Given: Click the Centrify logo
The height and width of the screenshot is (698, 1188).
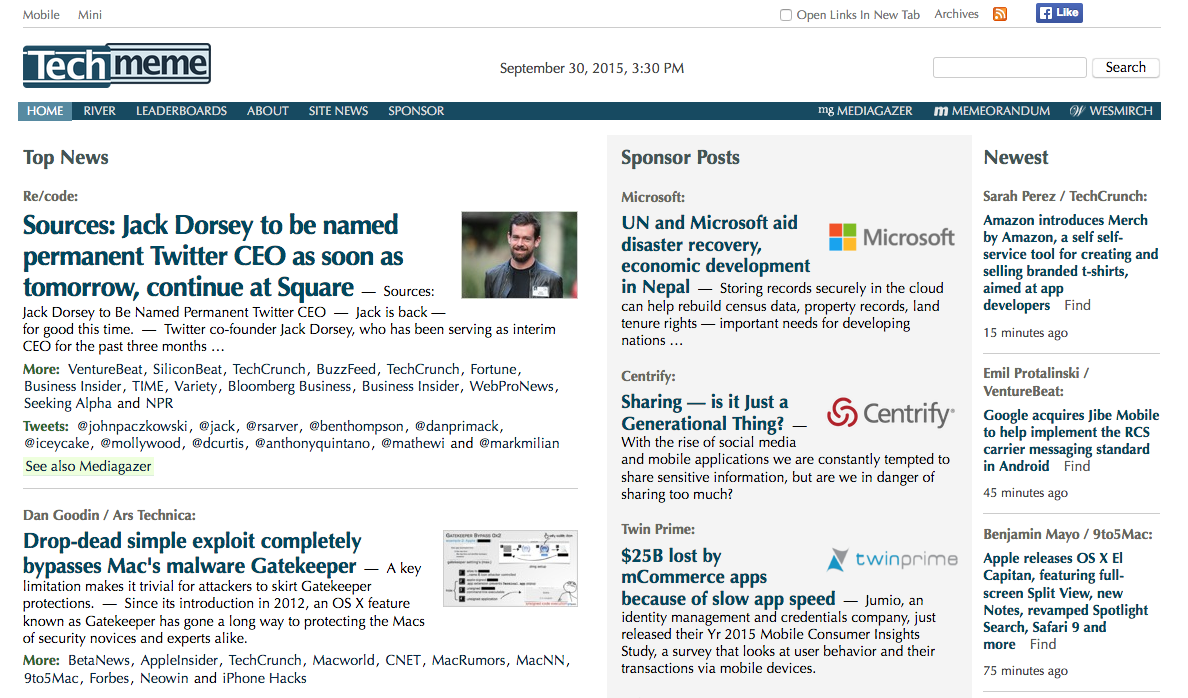Looking at the screenshot, I should point(889,411).
